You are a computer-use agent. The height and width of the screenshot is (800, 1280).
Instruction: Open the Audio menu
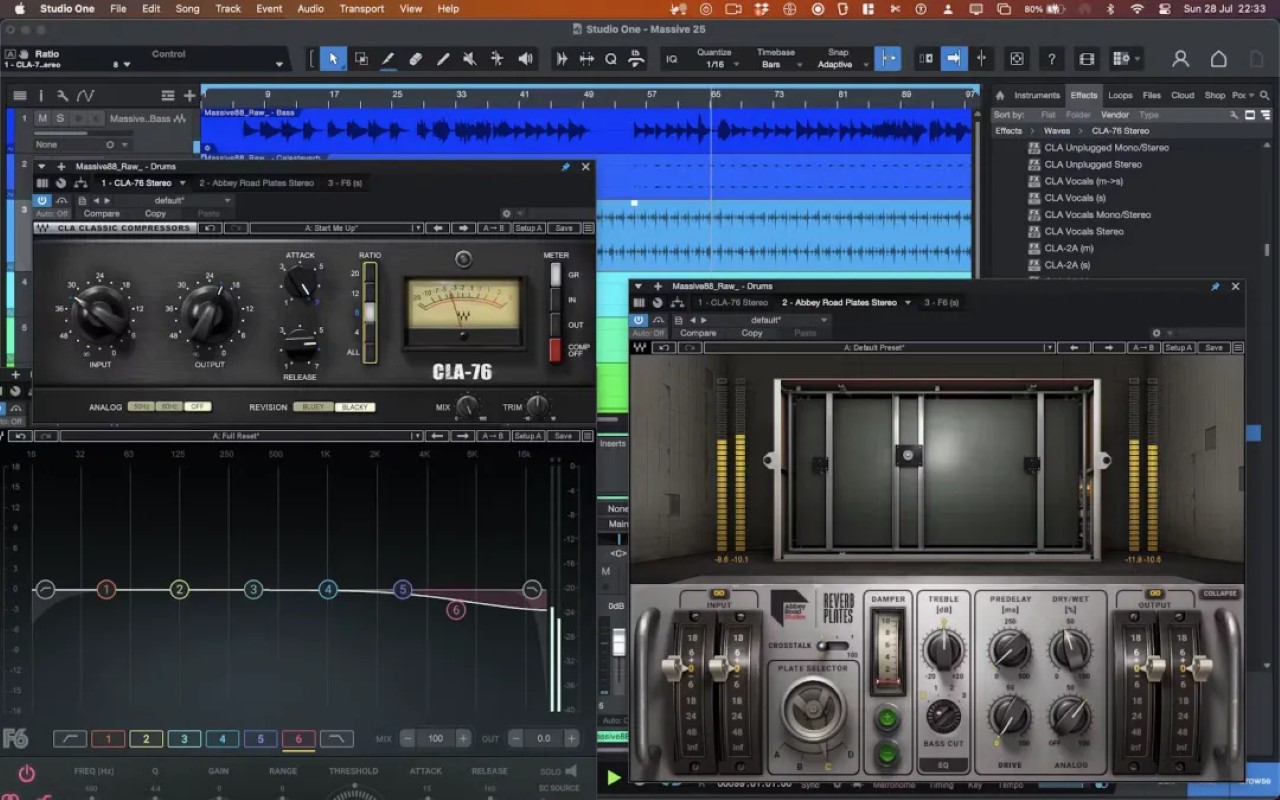click(x=310, y=9)
